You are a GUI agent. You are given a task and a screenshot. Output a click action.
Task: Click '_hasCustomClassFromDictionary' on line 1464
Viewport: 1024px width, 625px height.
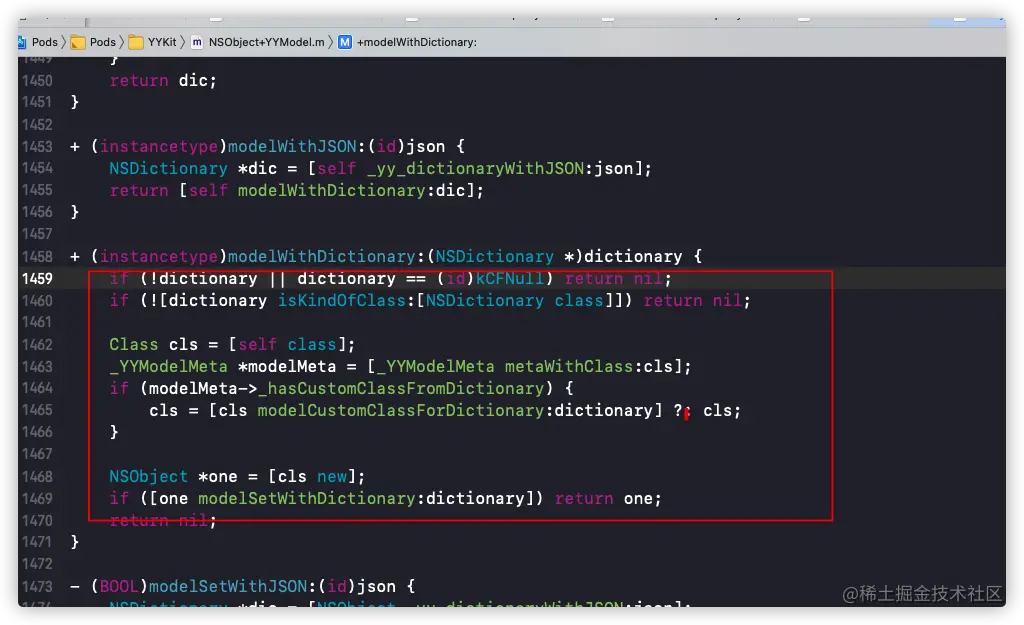pos(401,389)
